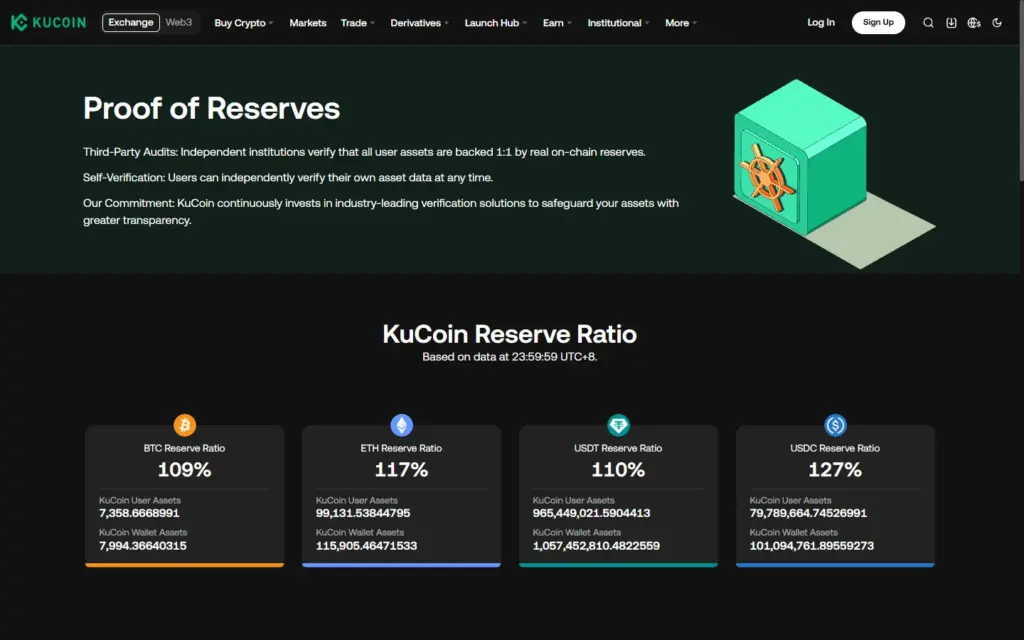1024x640 pixels.
Task: Select the 'Proof of Reserves' heading
Action: click(212, 108)
